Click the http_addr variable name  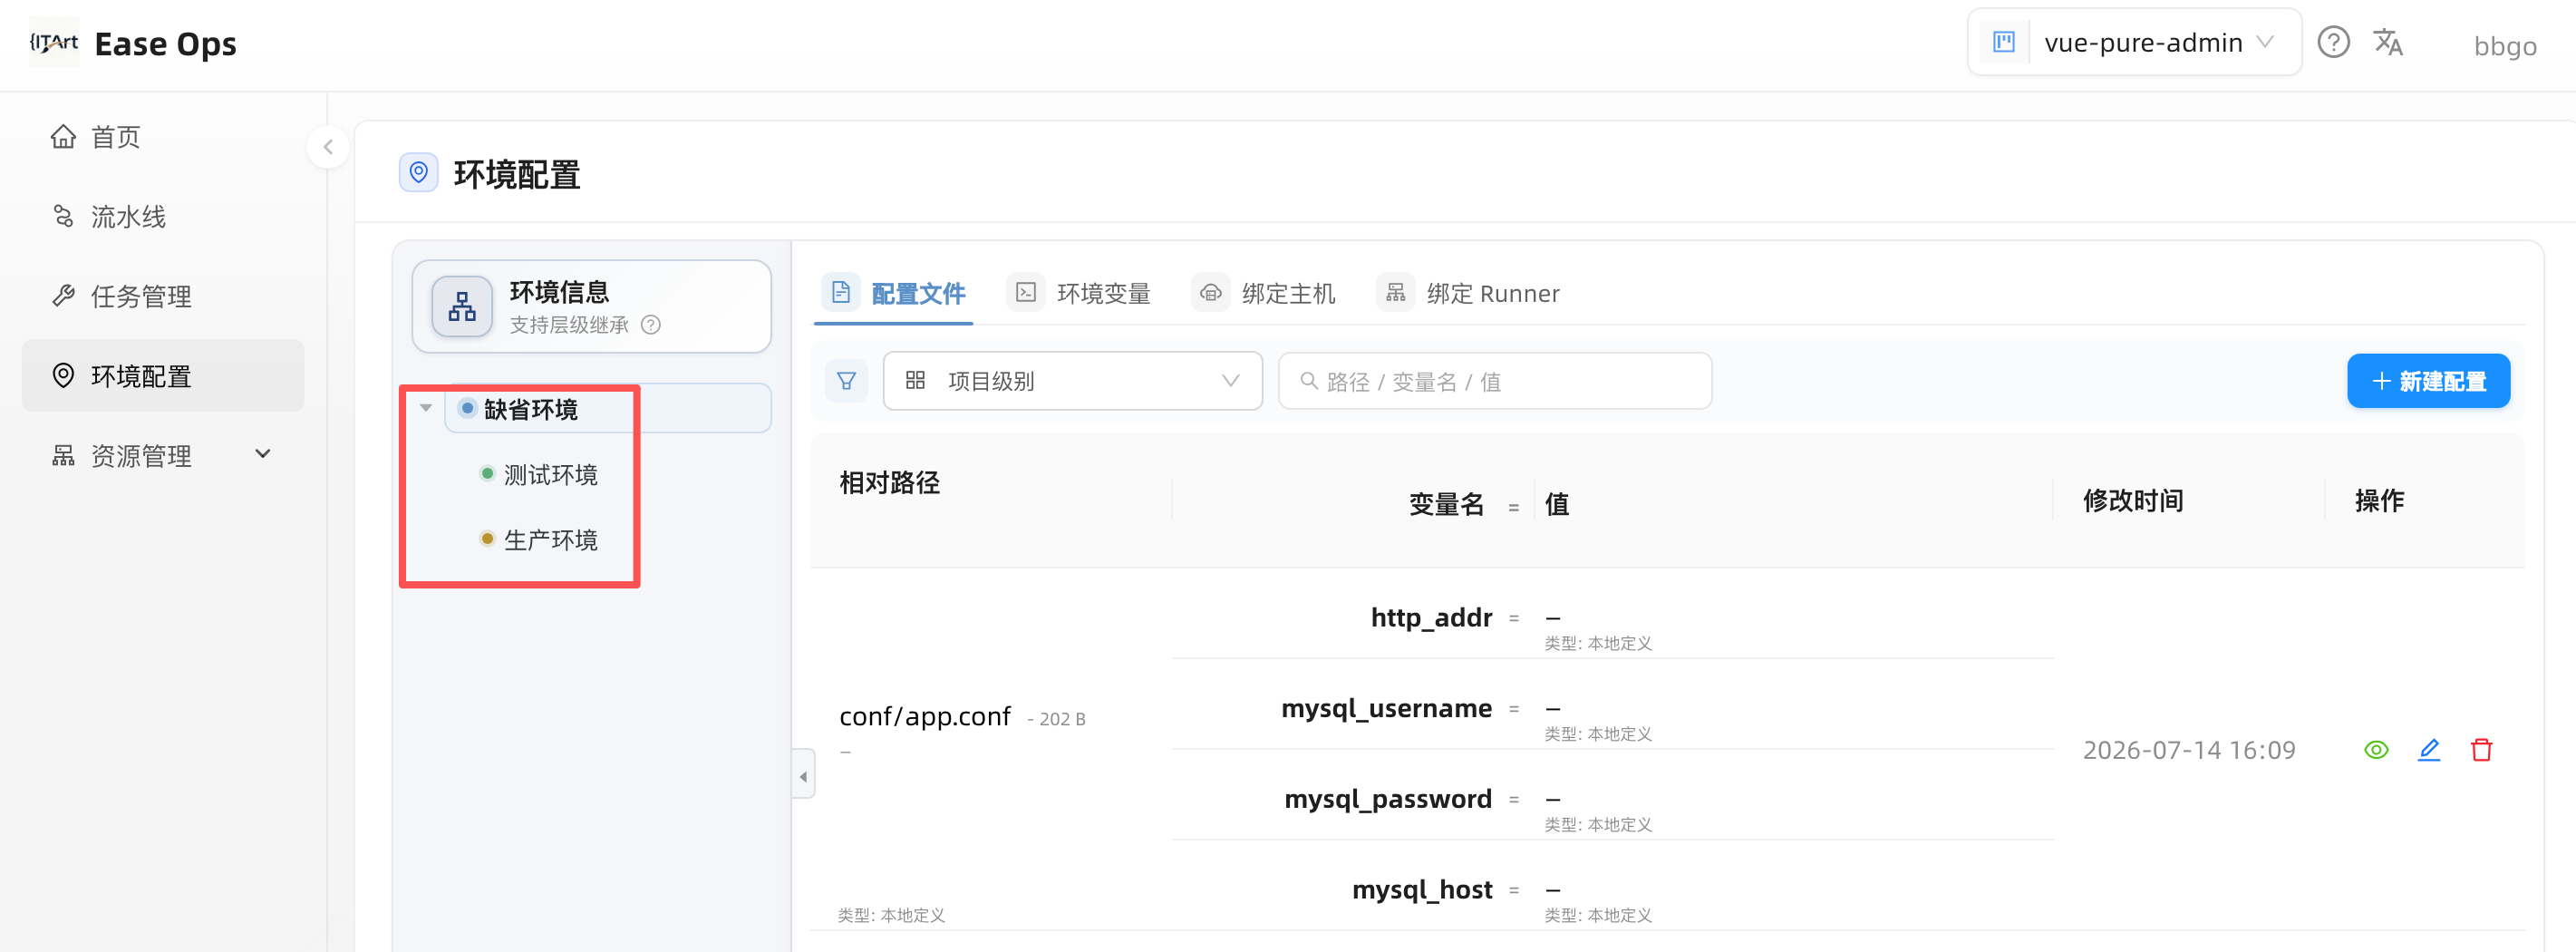tap(1431, 618)
